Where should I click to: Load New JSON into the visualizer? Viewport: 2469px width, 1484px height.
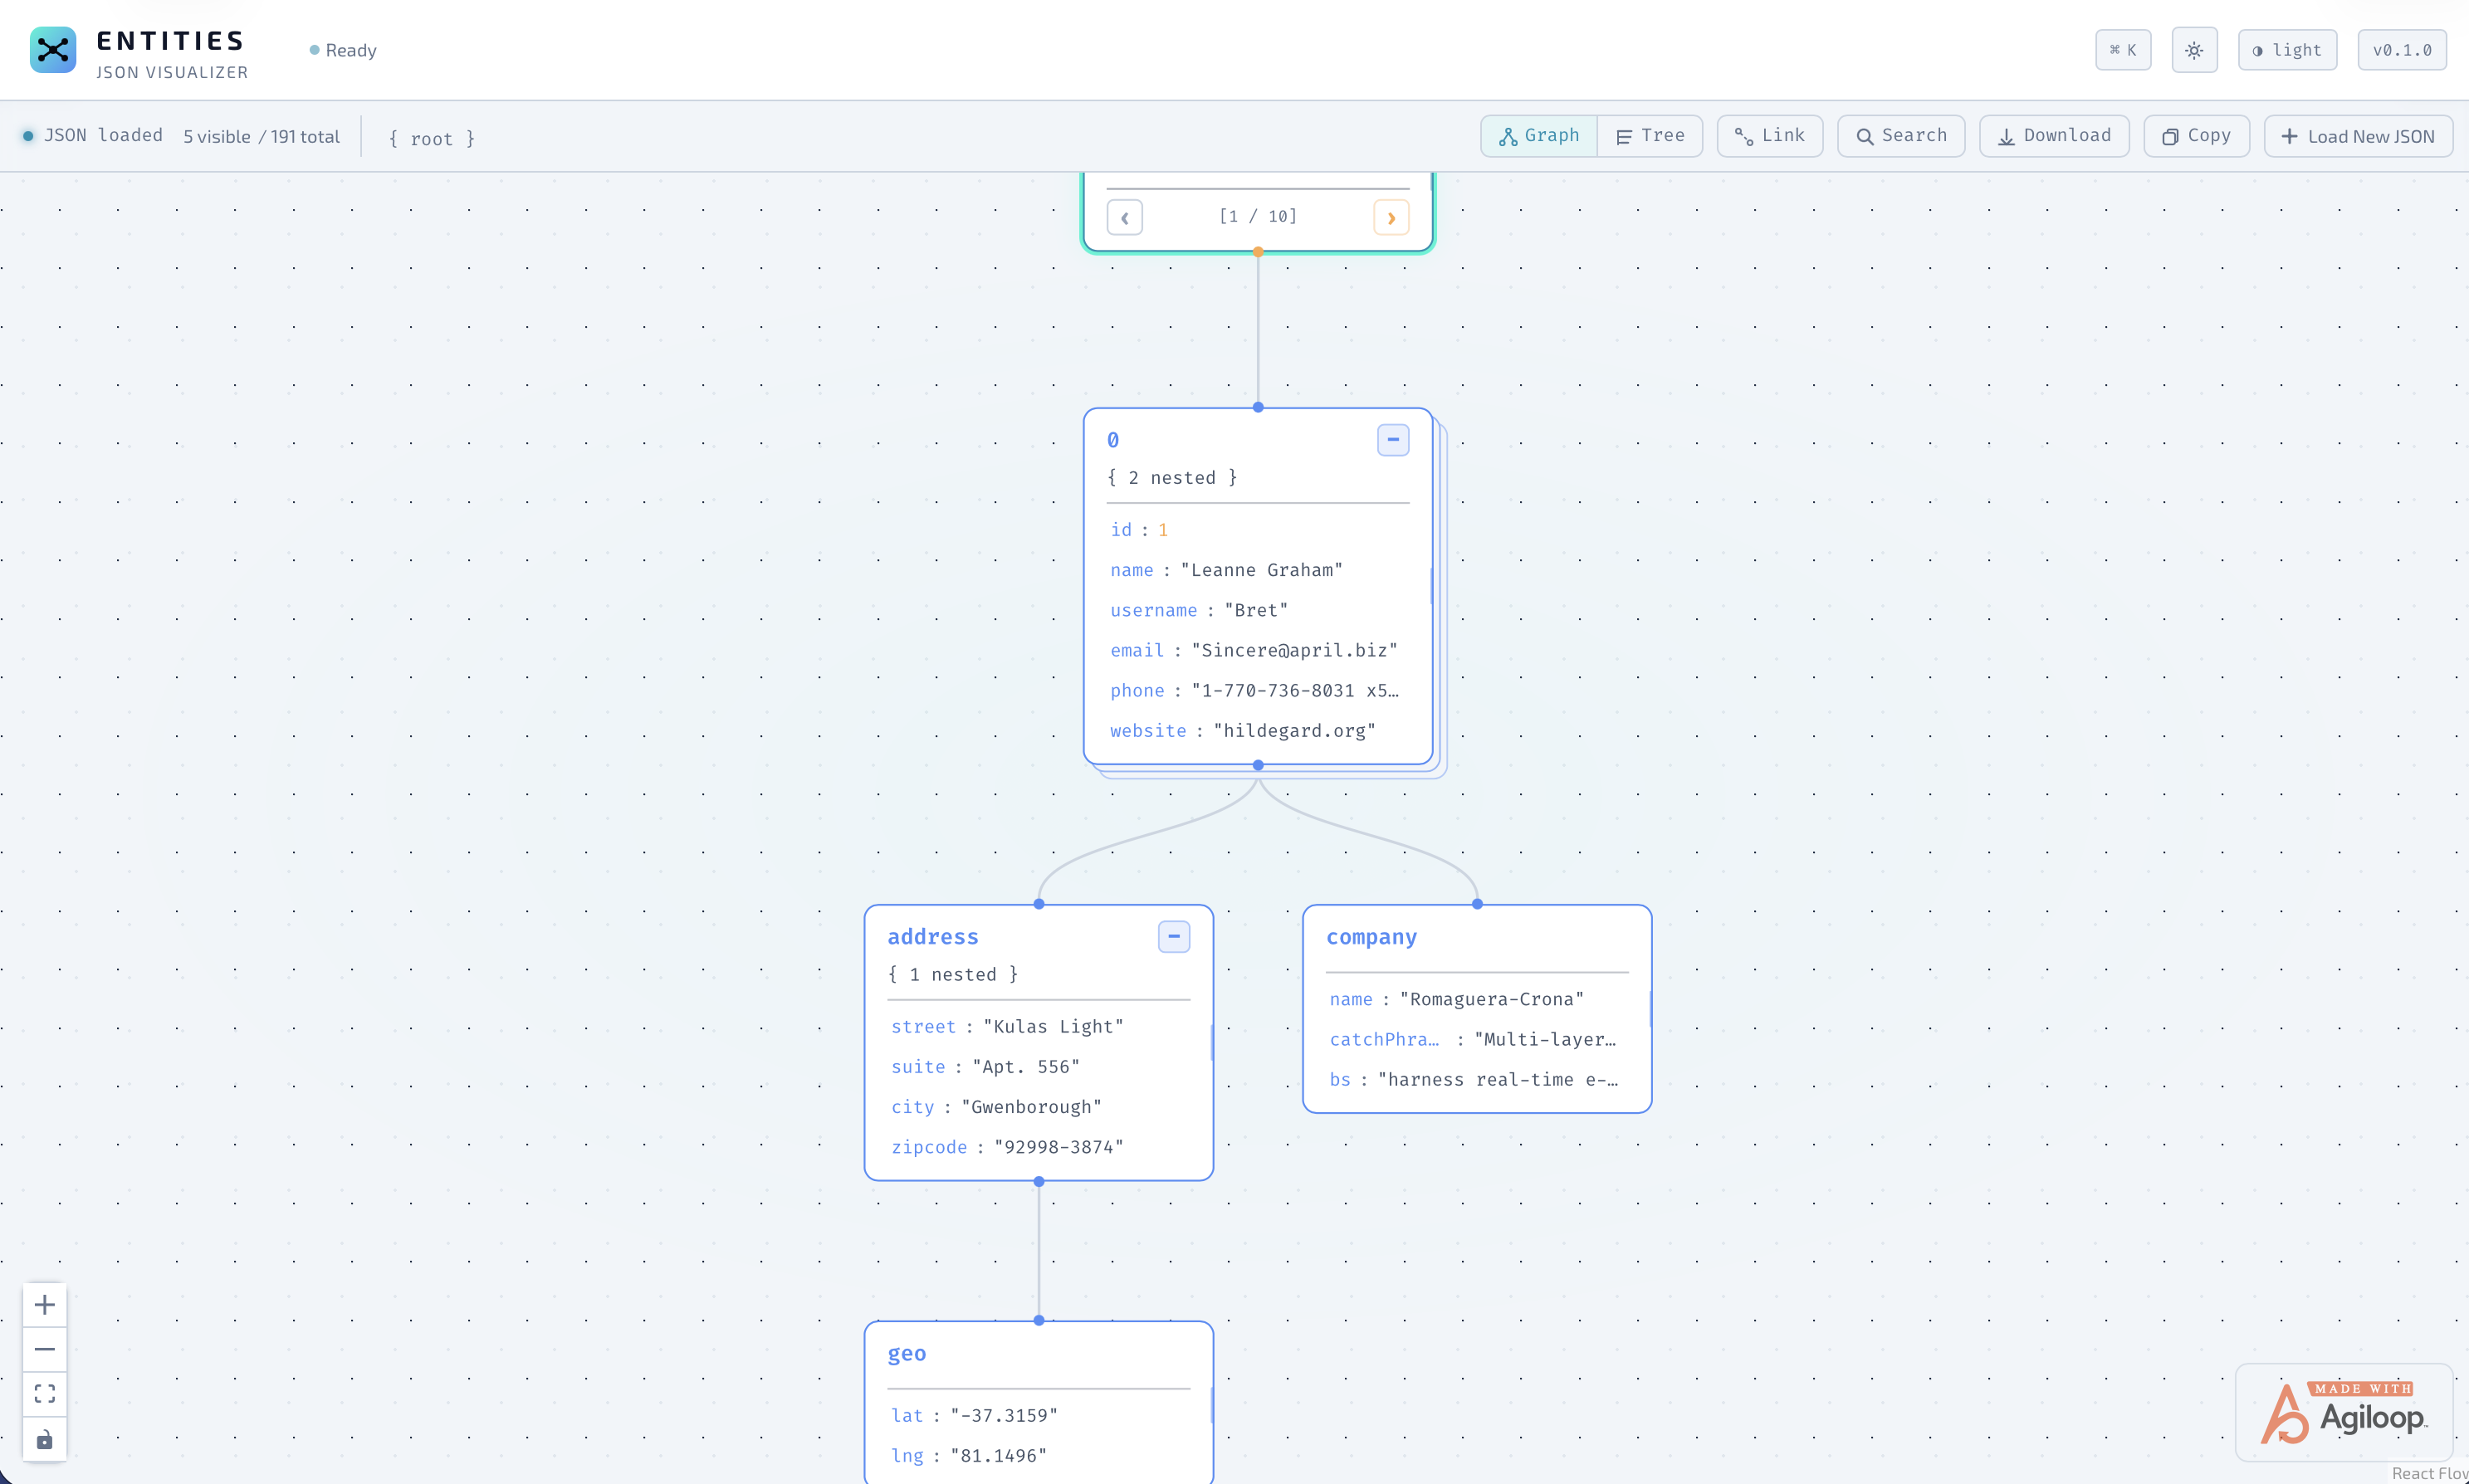tap(2357, 135)
